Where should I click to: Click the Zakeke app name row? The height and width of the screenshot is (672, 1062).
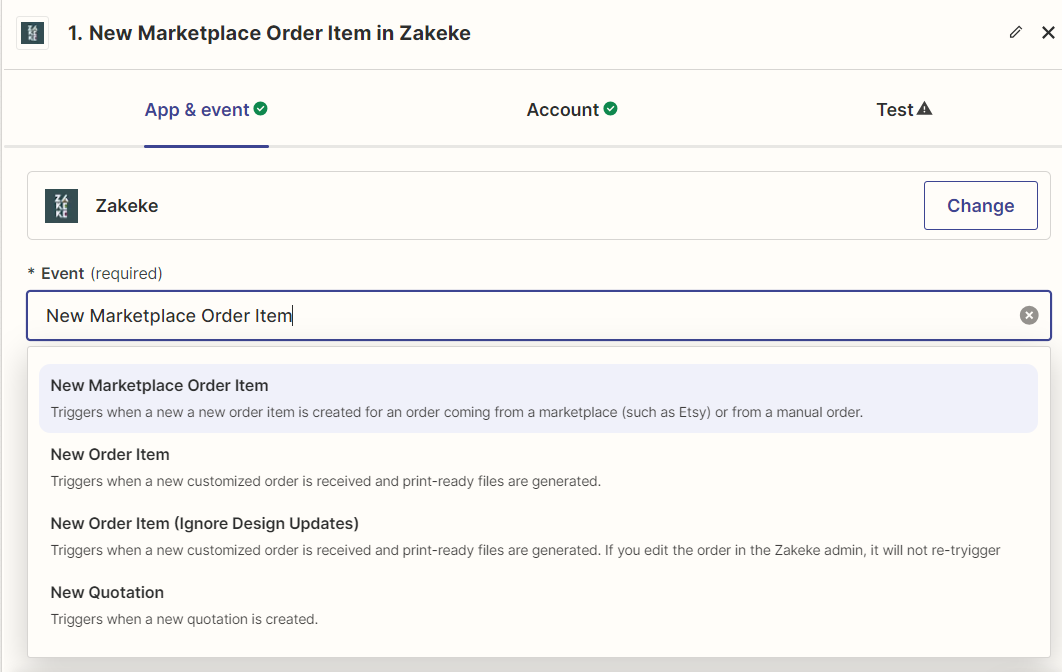[x=538, y=205]
